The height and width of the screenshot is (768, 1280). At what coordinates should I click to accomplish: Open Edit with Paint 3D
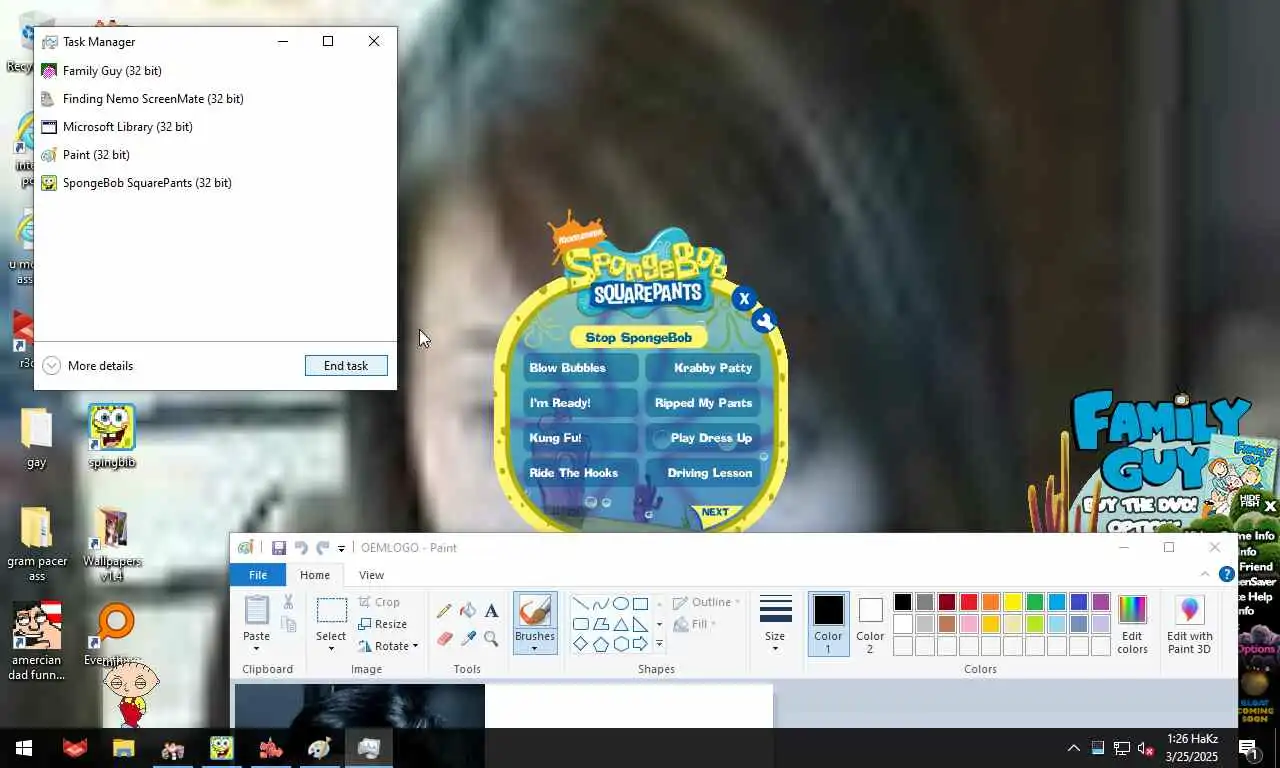pyautogui.click(x=1189, y=625)
